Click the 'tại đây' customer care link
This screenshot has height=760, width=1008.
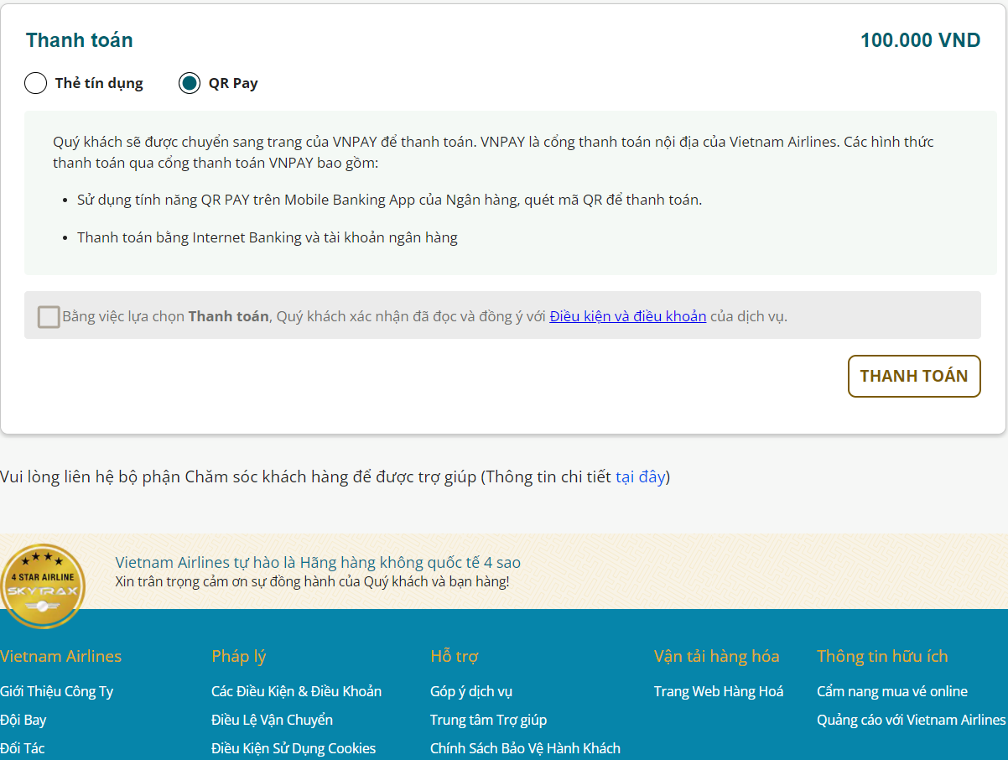[640, 476]
